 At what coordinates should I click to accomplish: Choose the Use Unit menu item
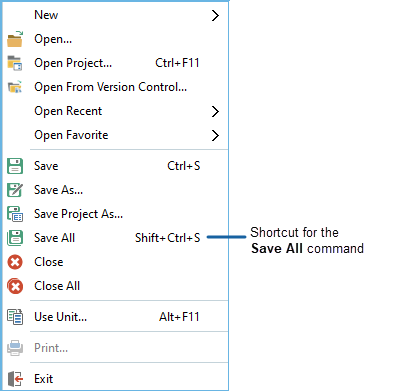(x=115, y=317)
